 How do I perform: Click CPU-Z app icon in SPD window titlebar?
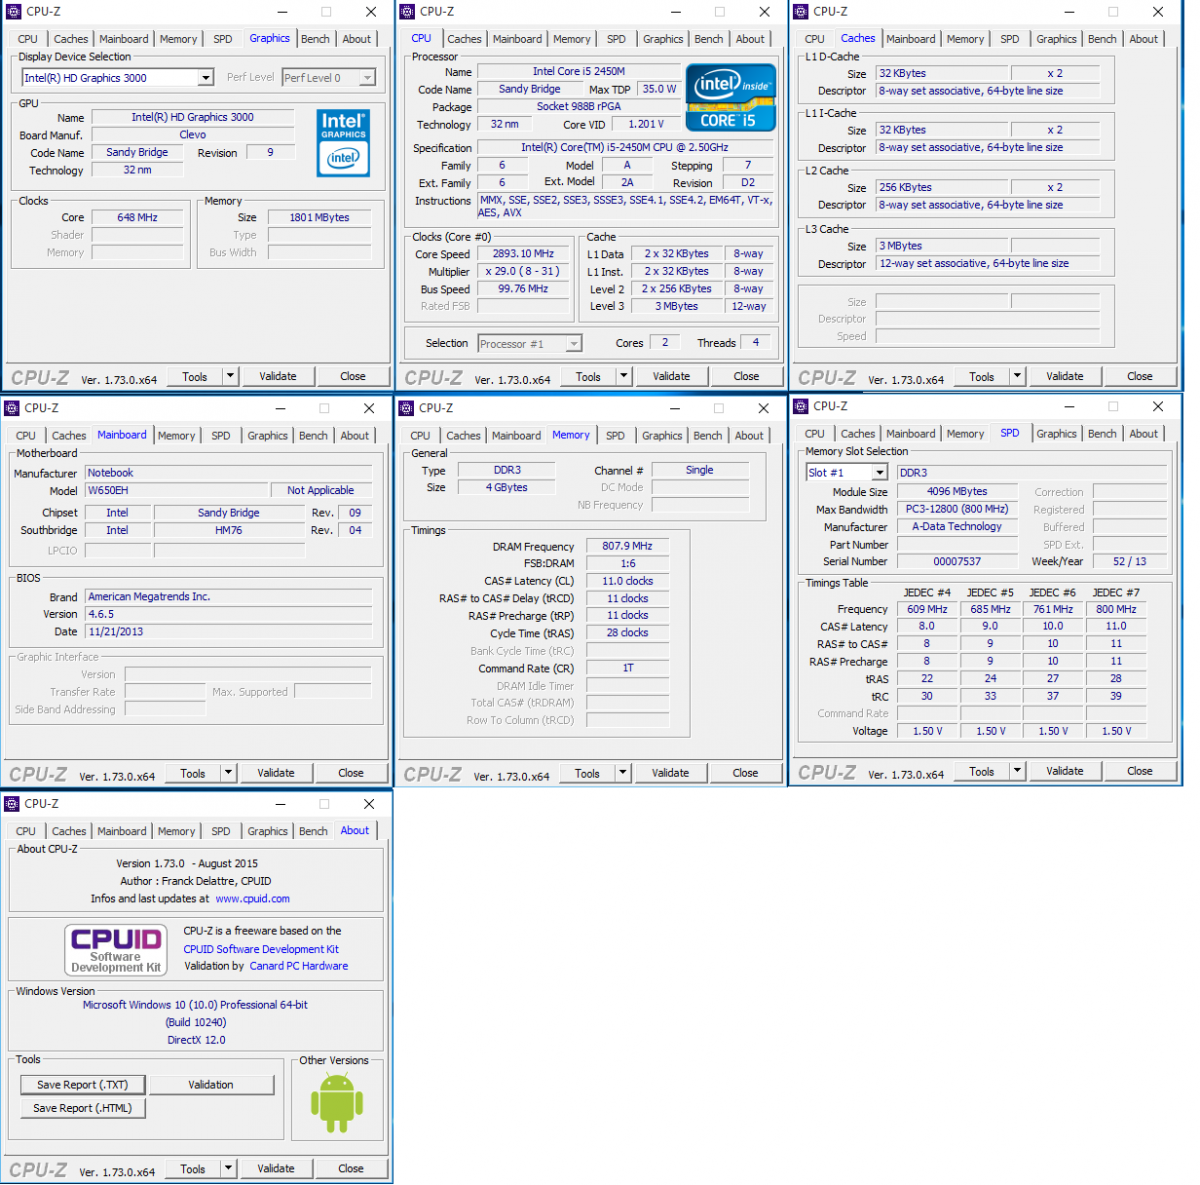[x=801, y=406]
